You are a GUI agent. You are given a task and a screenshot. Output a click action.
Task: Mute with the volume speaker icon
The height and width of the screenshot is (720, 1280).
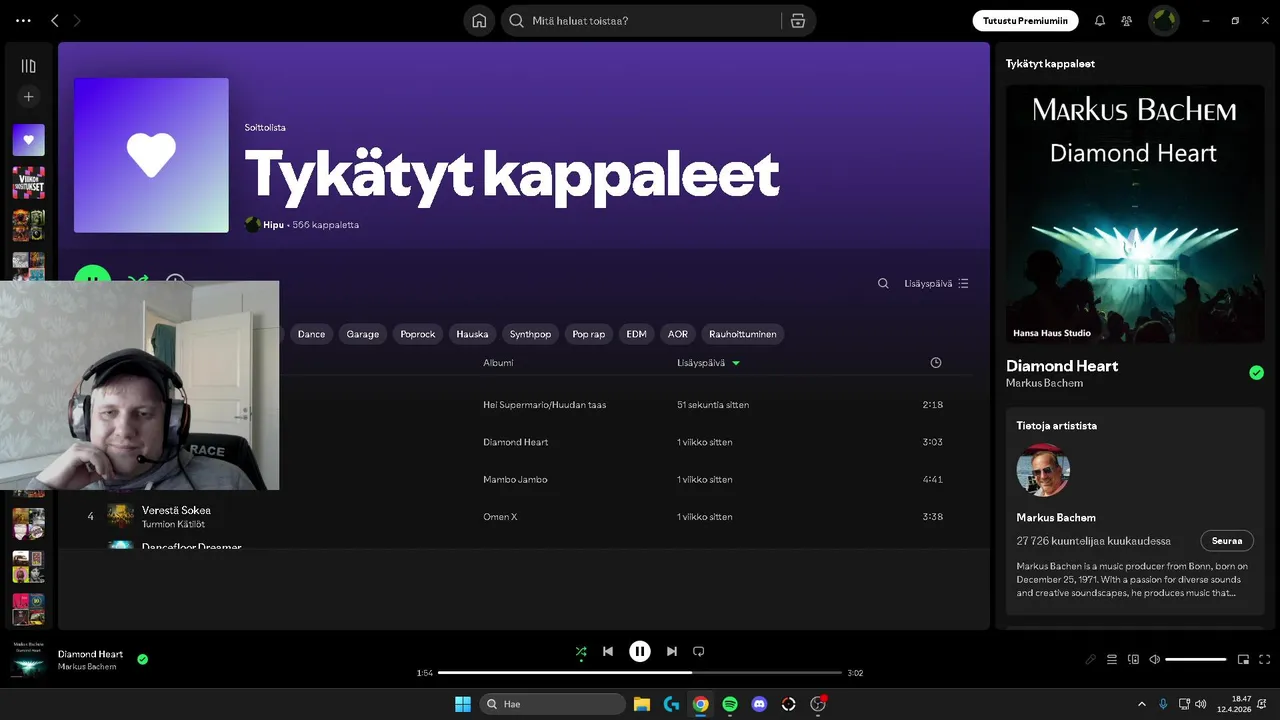pyautogui.click(x=1154, y=659)
